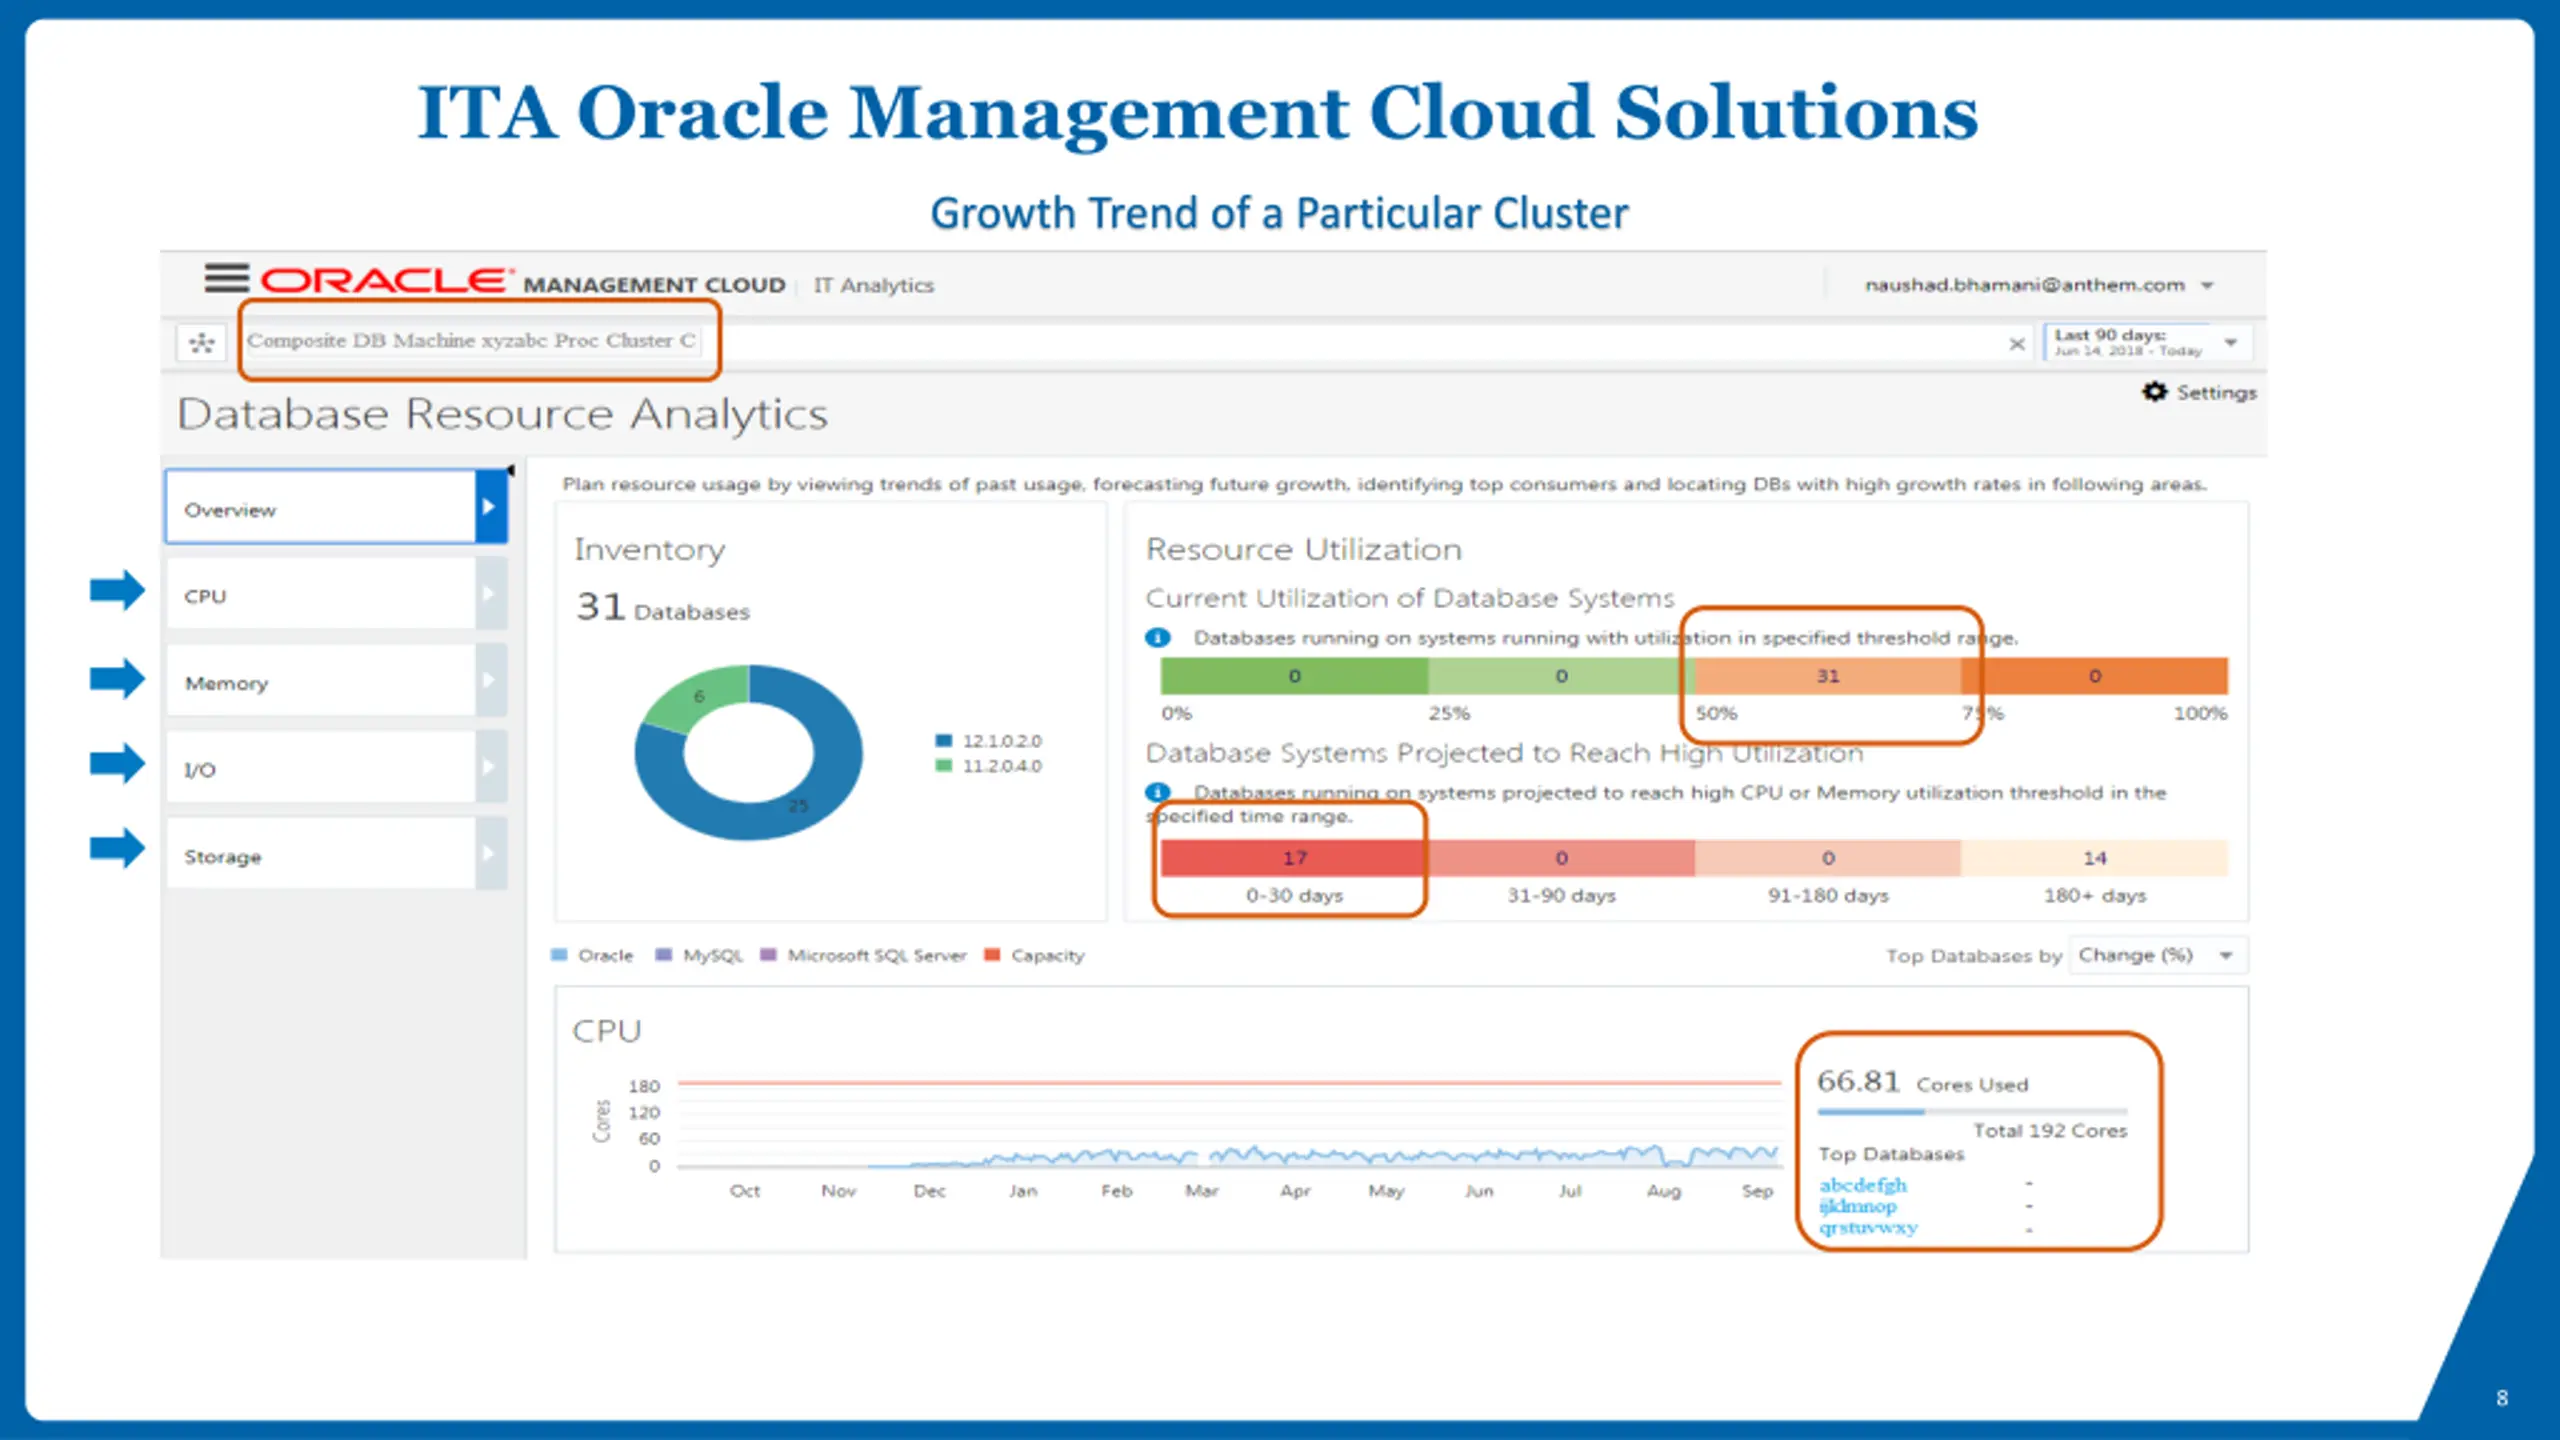This screenshot has height=1440, width=2560.
Task: Expand the I/O tab arrow
Action: (x=490, y=767)
